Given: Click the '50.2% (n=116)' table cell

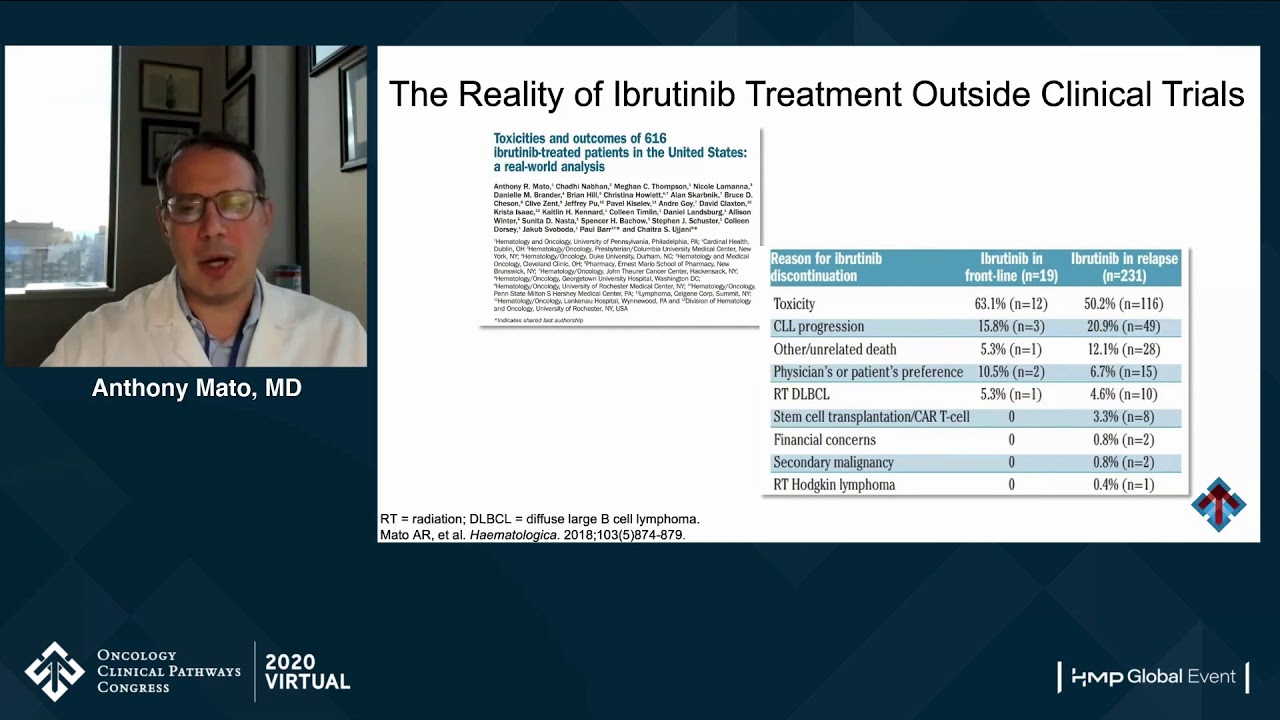Looking at the screenshot, I should 1123,304.
